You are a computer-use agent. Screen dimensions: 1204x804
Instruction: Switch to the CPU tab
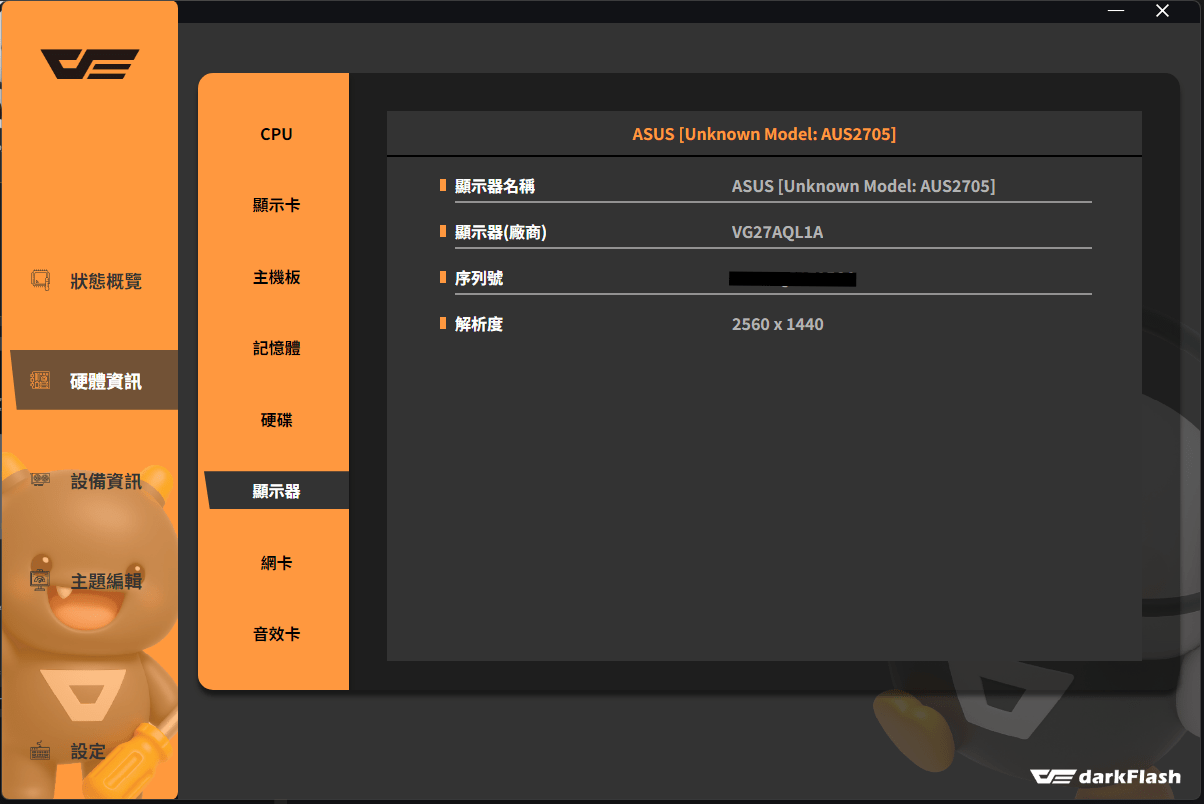(x=276, y=134)
